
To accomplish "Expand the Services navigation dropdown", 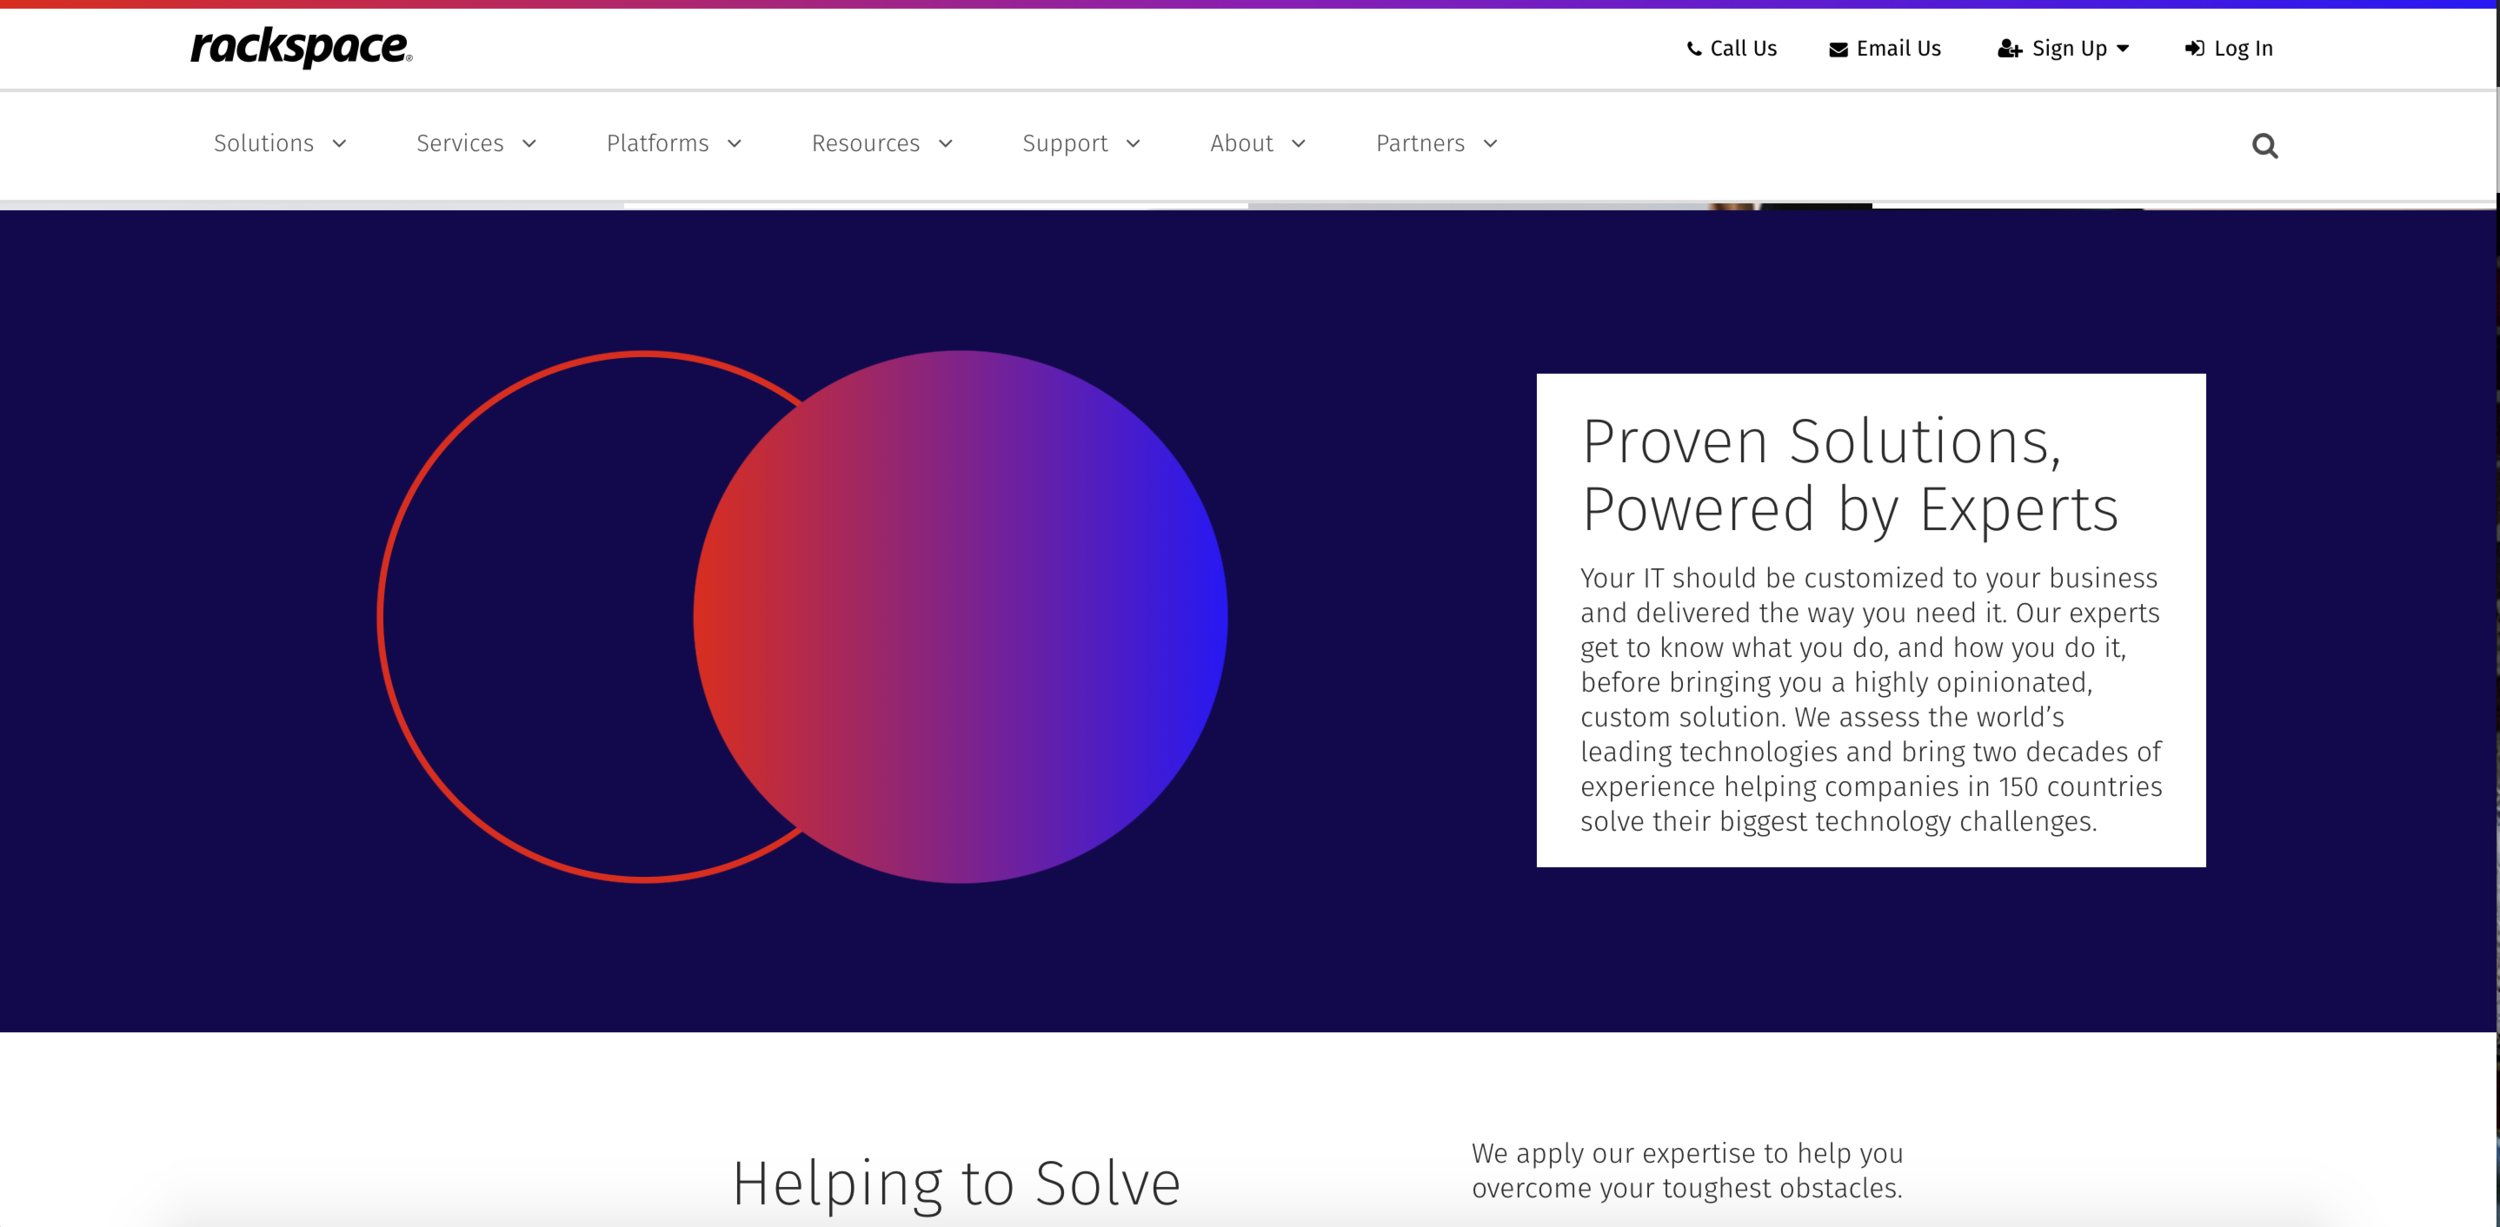I will (529, 143).
